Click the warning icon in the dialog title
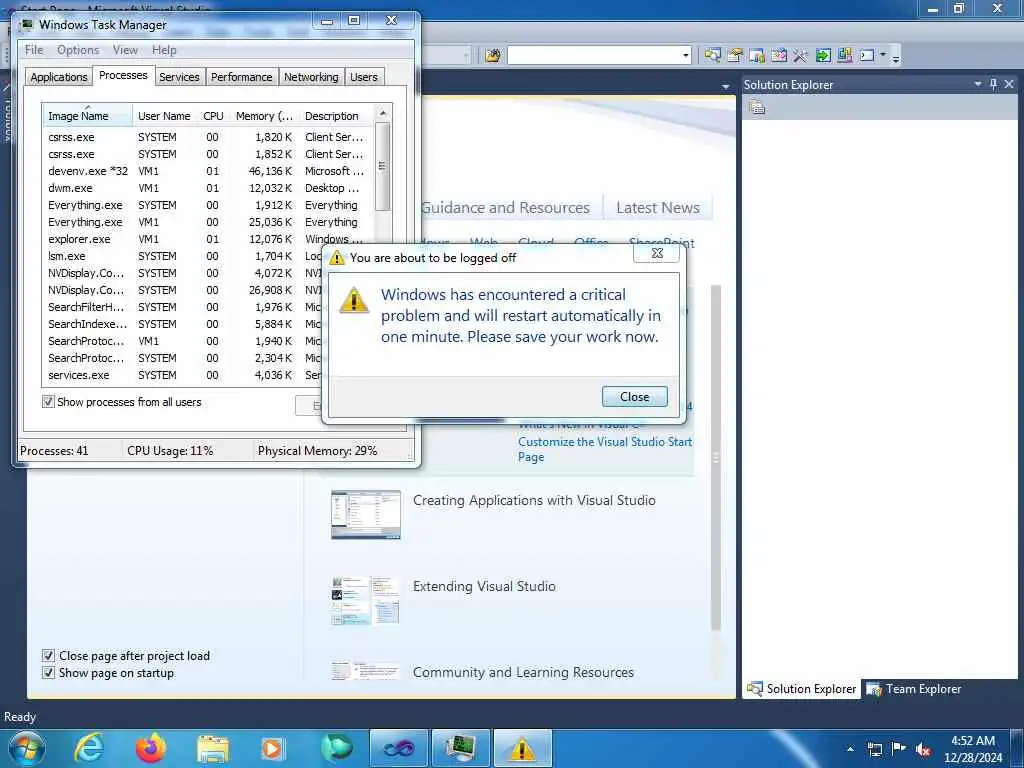1024x768 pixels. point(337,257)
